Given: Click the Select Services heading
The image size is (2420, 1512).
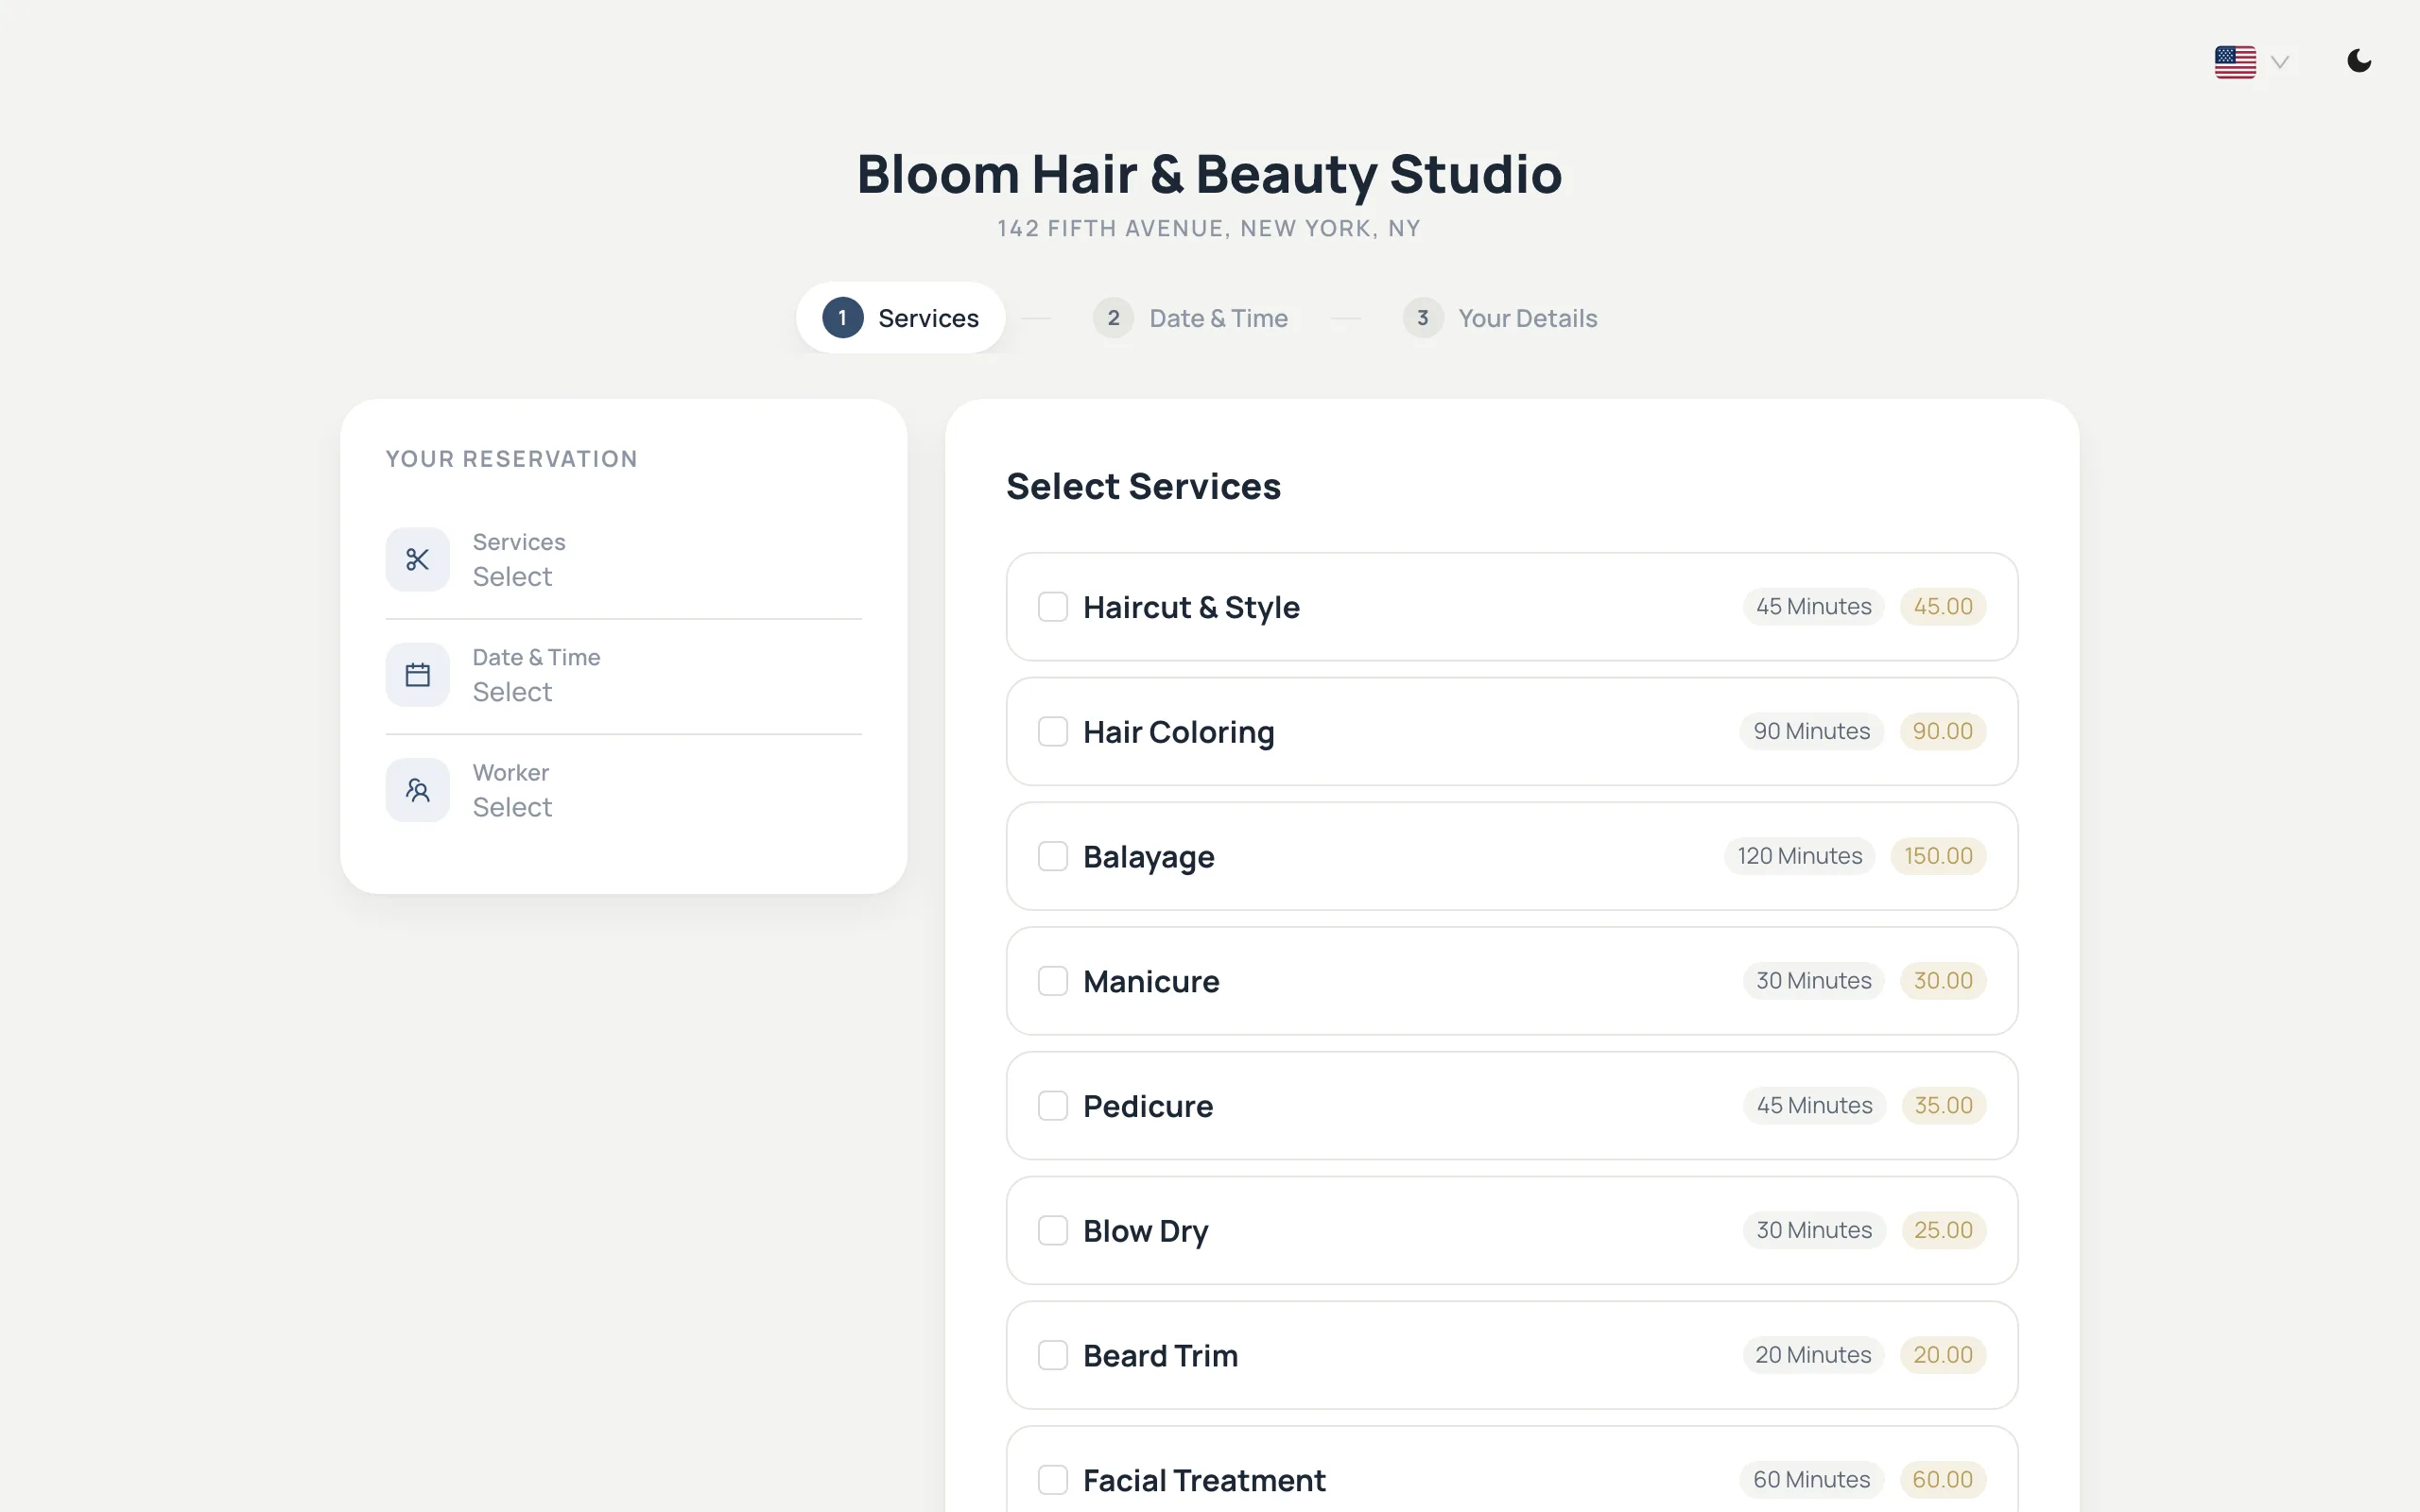Looking at the screenshot, I should point(1143,487).
